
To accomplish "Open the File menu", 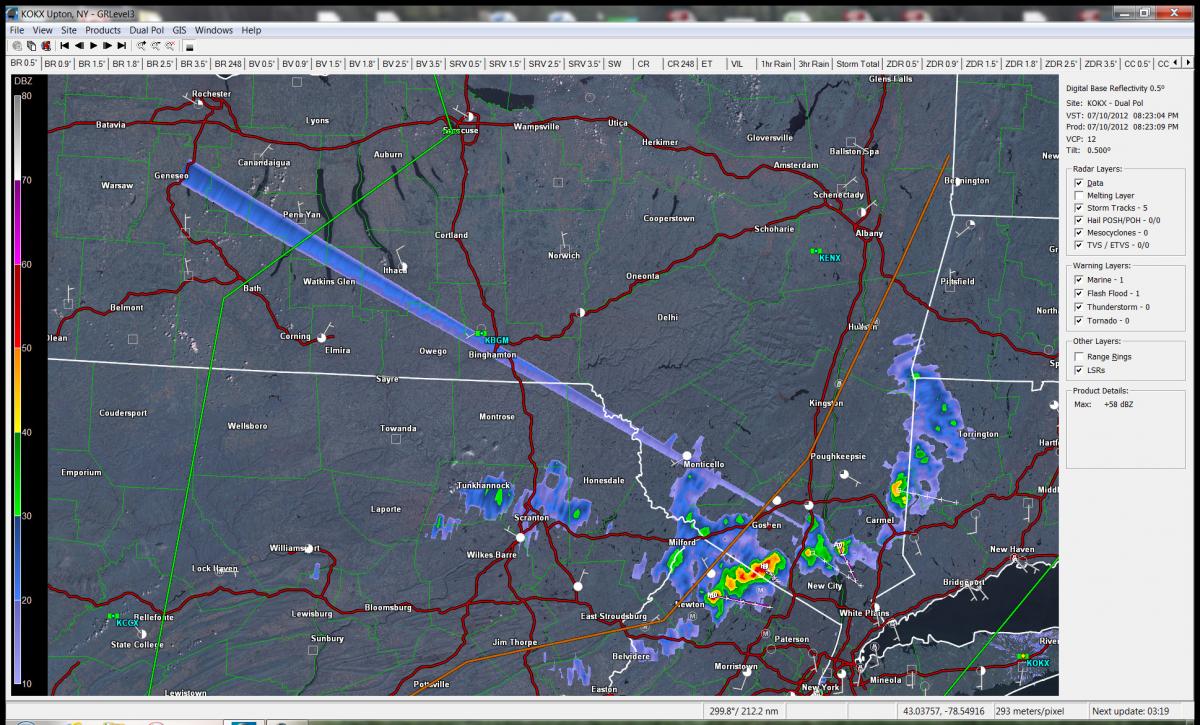I will 17,30.
